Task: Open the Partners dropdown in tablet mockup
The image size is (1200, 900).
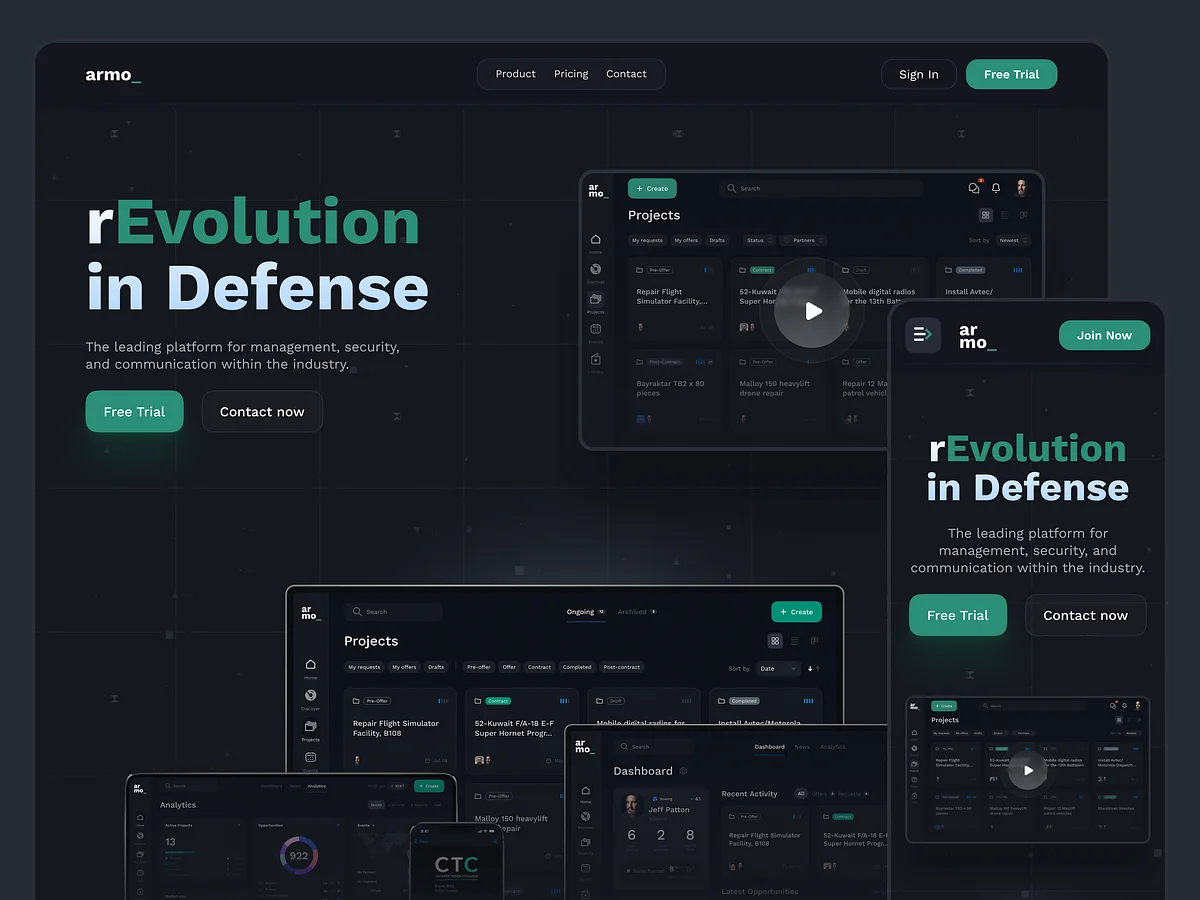Action: coord(804,240)
